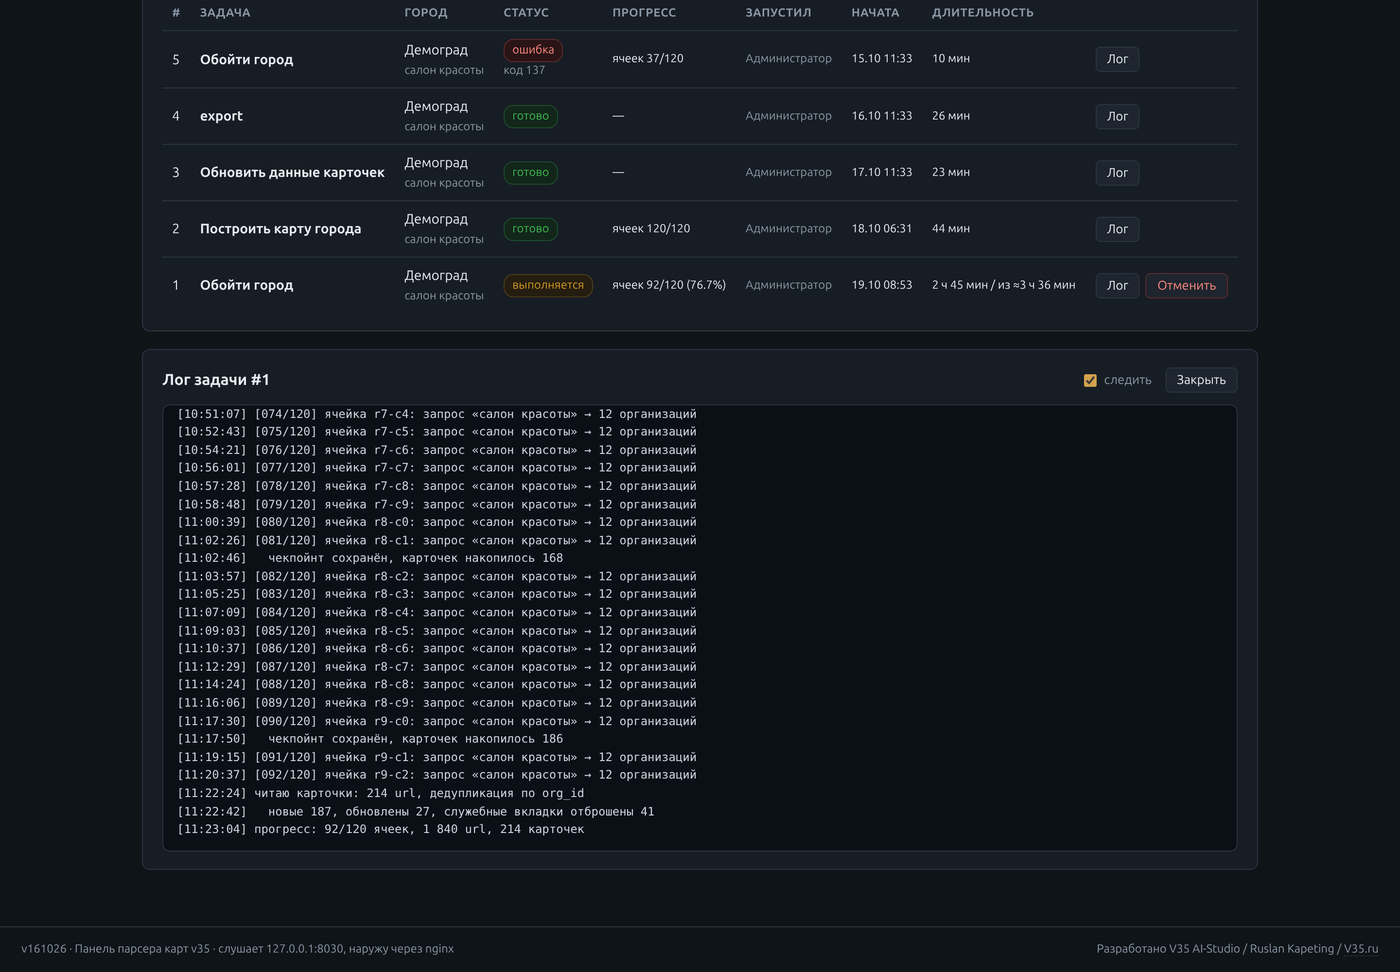Show log of «Обновить данные карточек»
The width and height of the screenshot is (1400, 972).
1117,173
